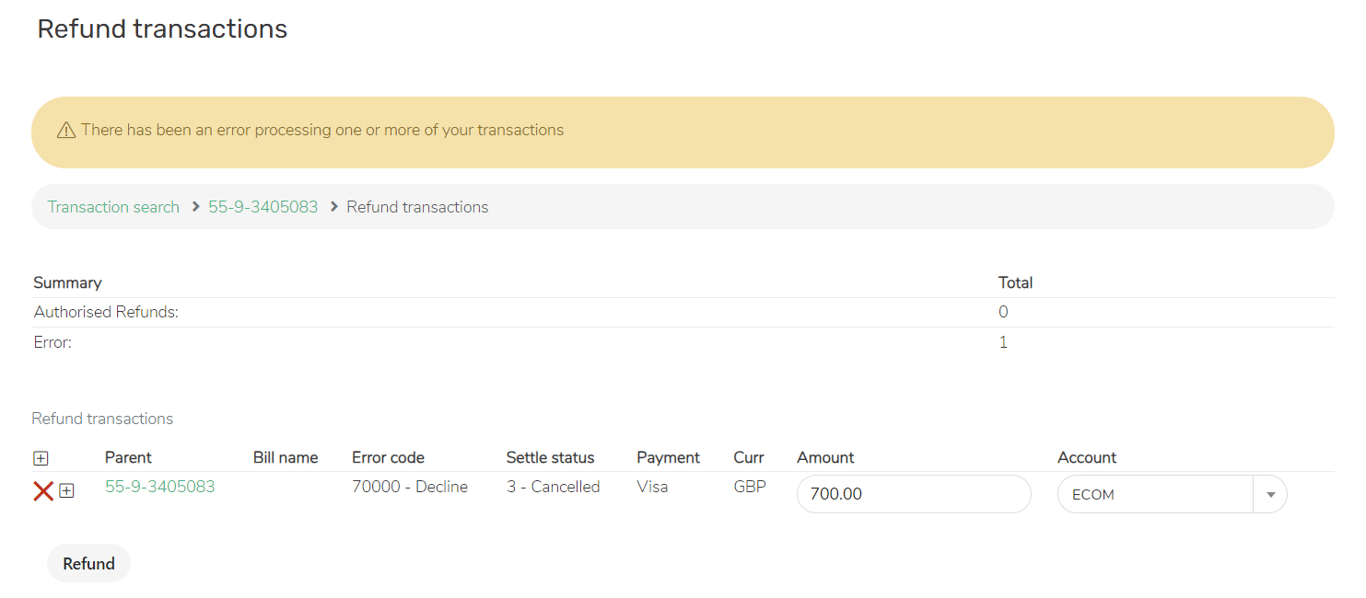
Task: Click the Authorised Refunds total of 0
Action: (1003, 312)
